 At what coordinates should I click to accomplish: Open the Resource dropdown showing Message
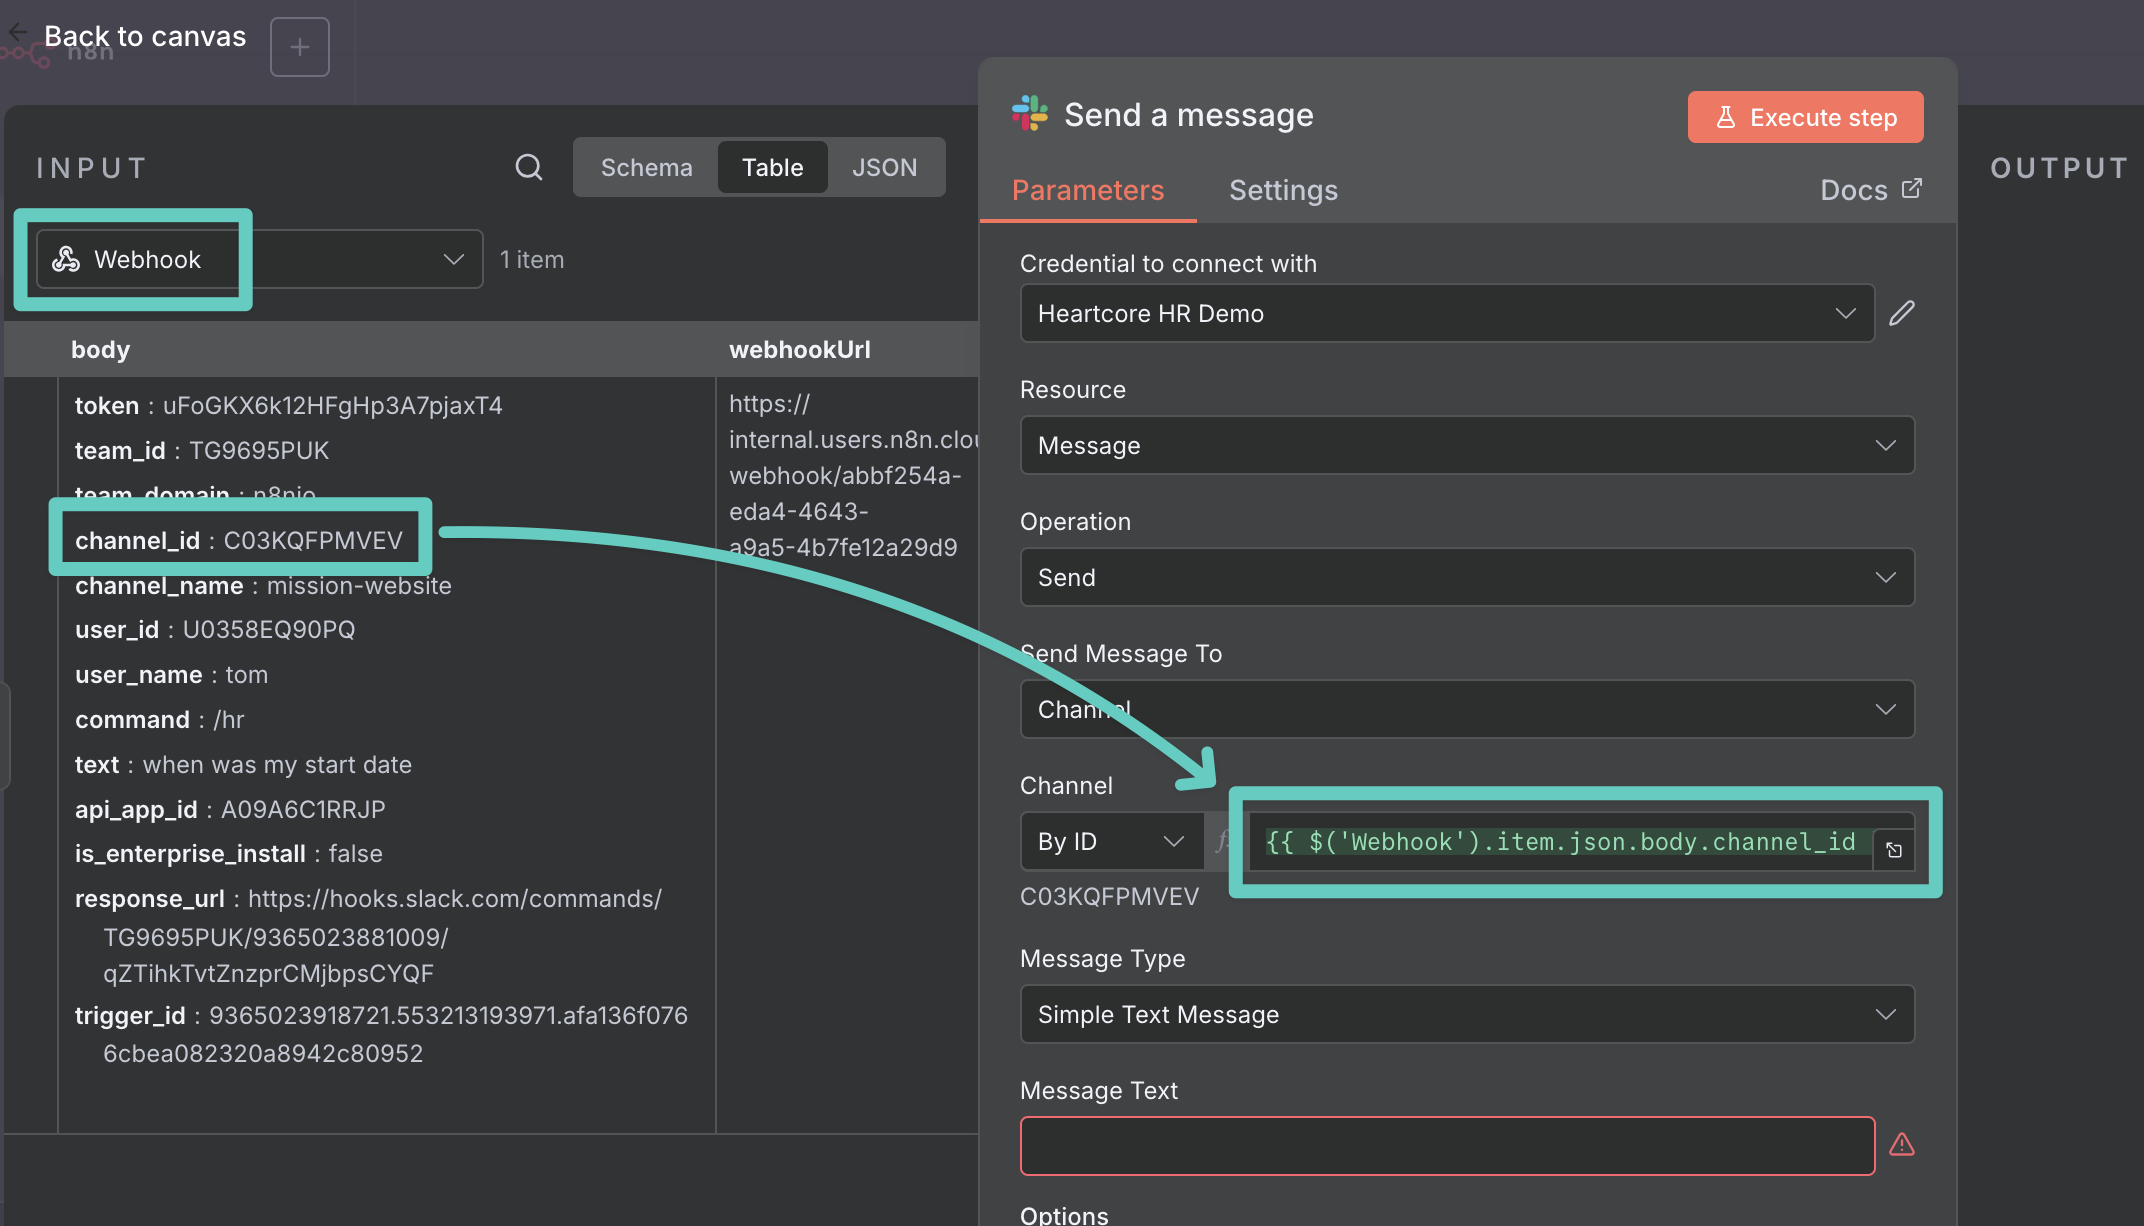(x=1466, y=445)
